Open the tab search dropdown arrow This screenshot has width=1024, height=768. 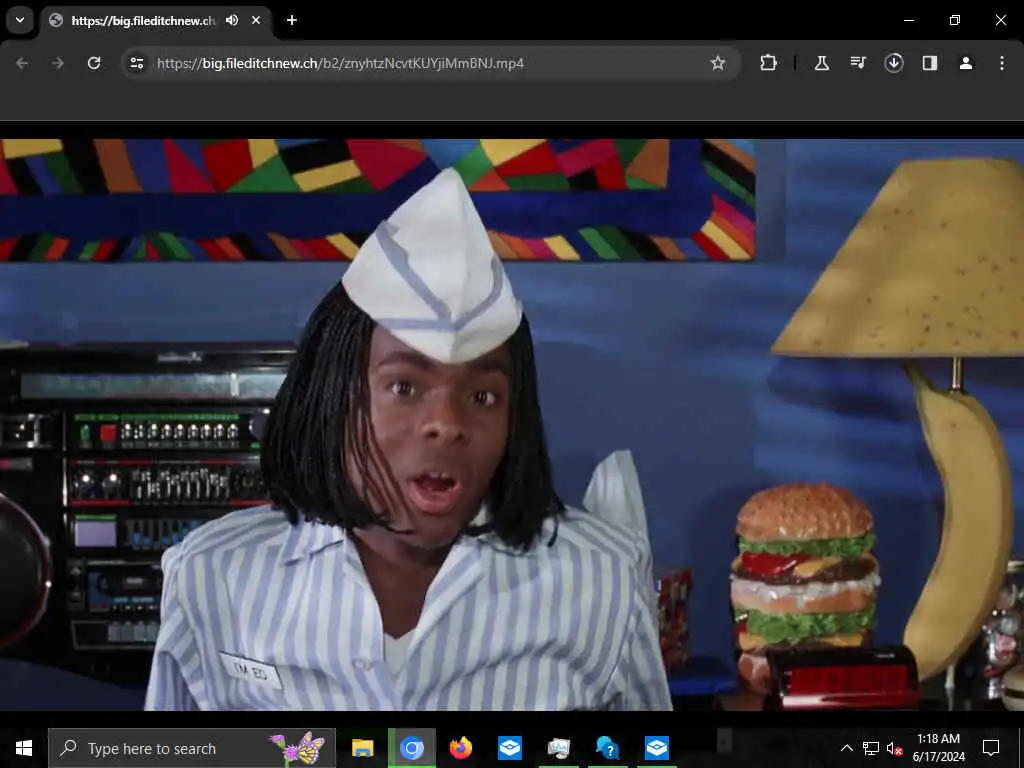tap(20, 20)
